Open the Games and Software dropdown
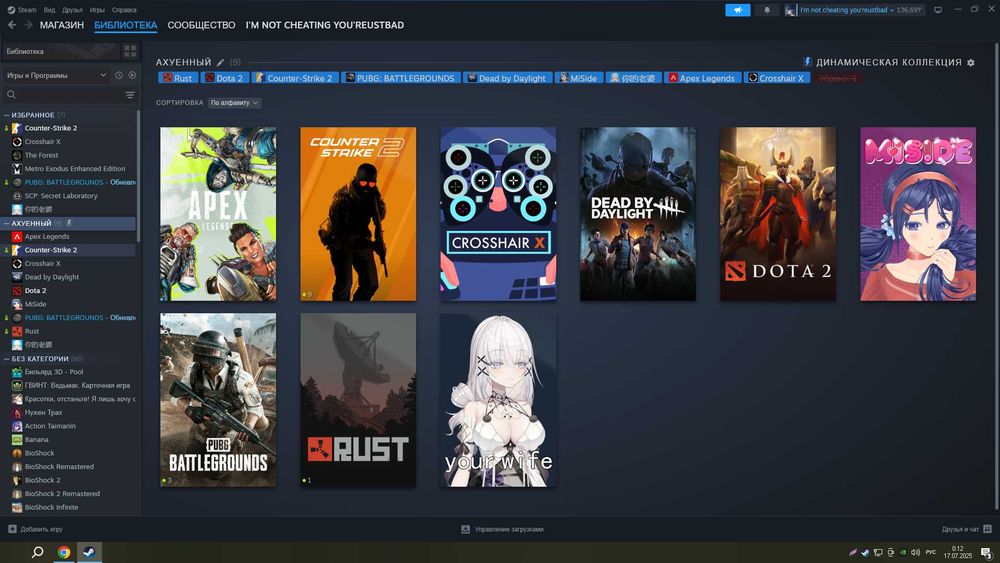The height and width of the screenshot is (563, 1000). click(56, 75)
